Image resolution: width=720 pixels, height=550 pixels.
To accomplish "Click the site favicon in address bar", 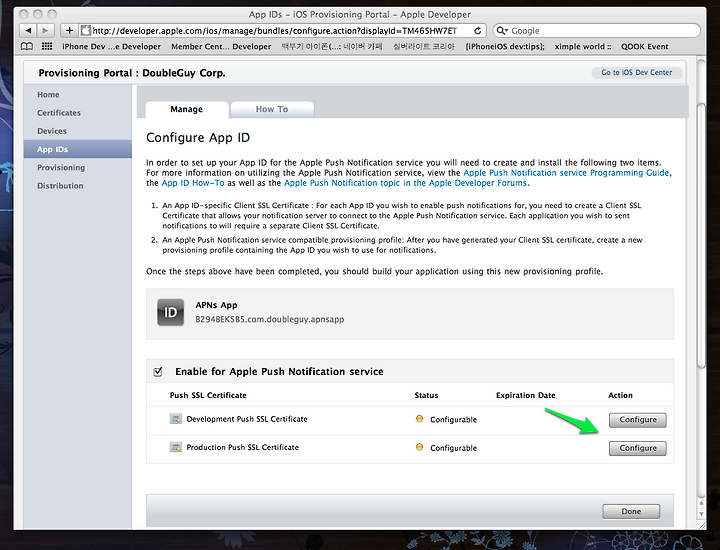I will coord(85,31).
